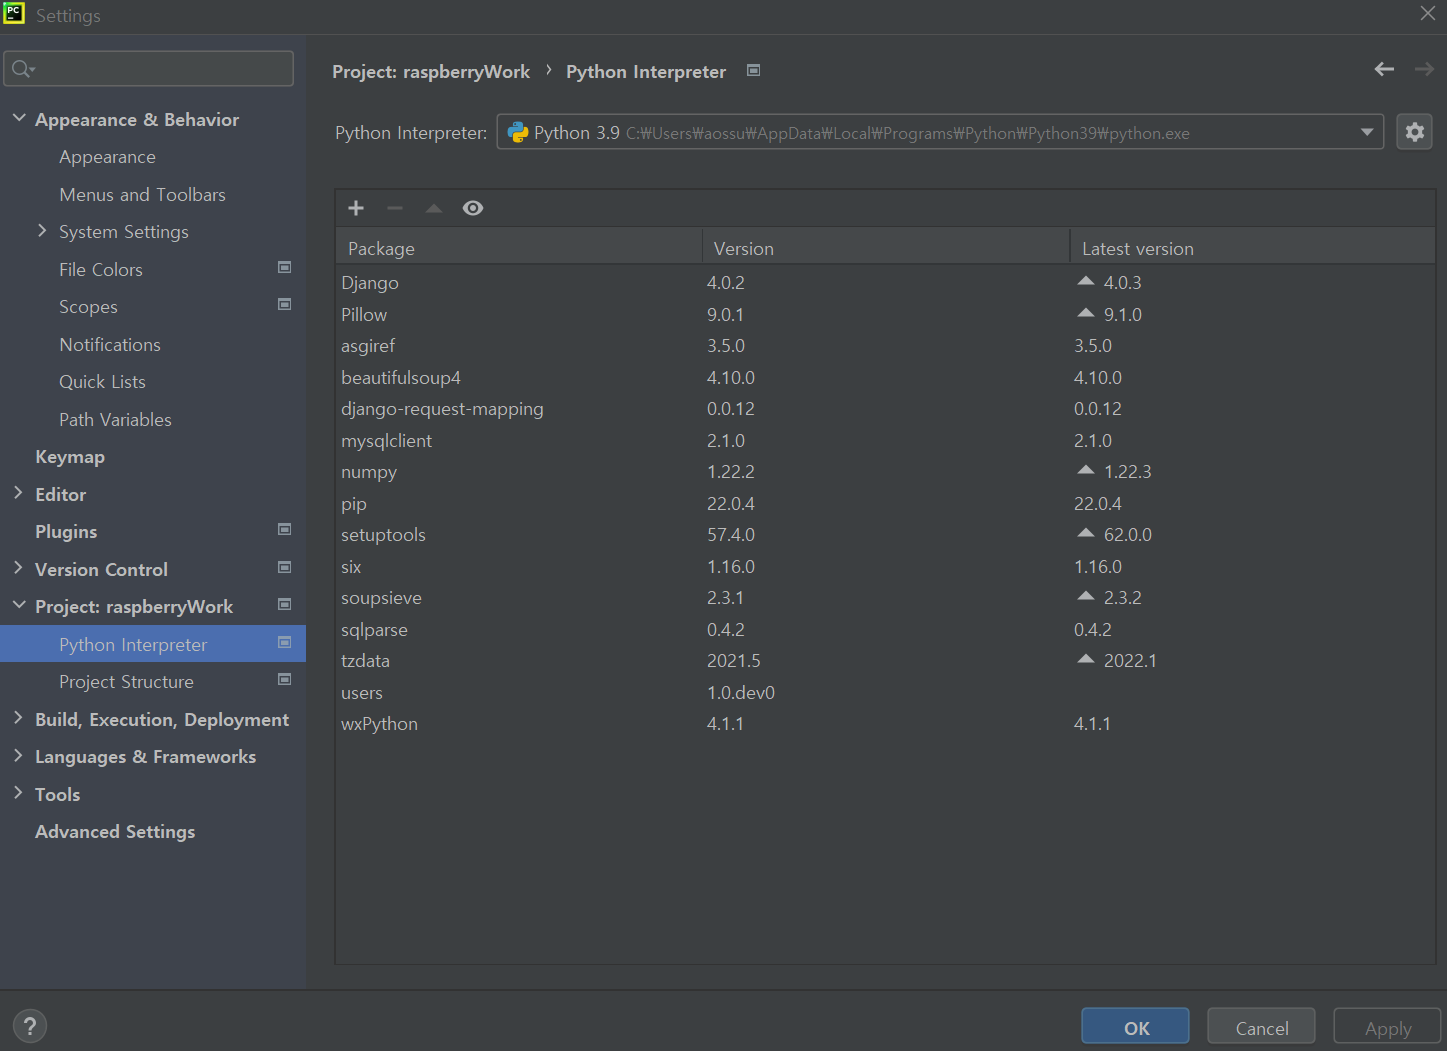The height and width of the screenshot is (1051, 1447).
Task: Select Project Structure settings page
Action: (x=126, y=682)
